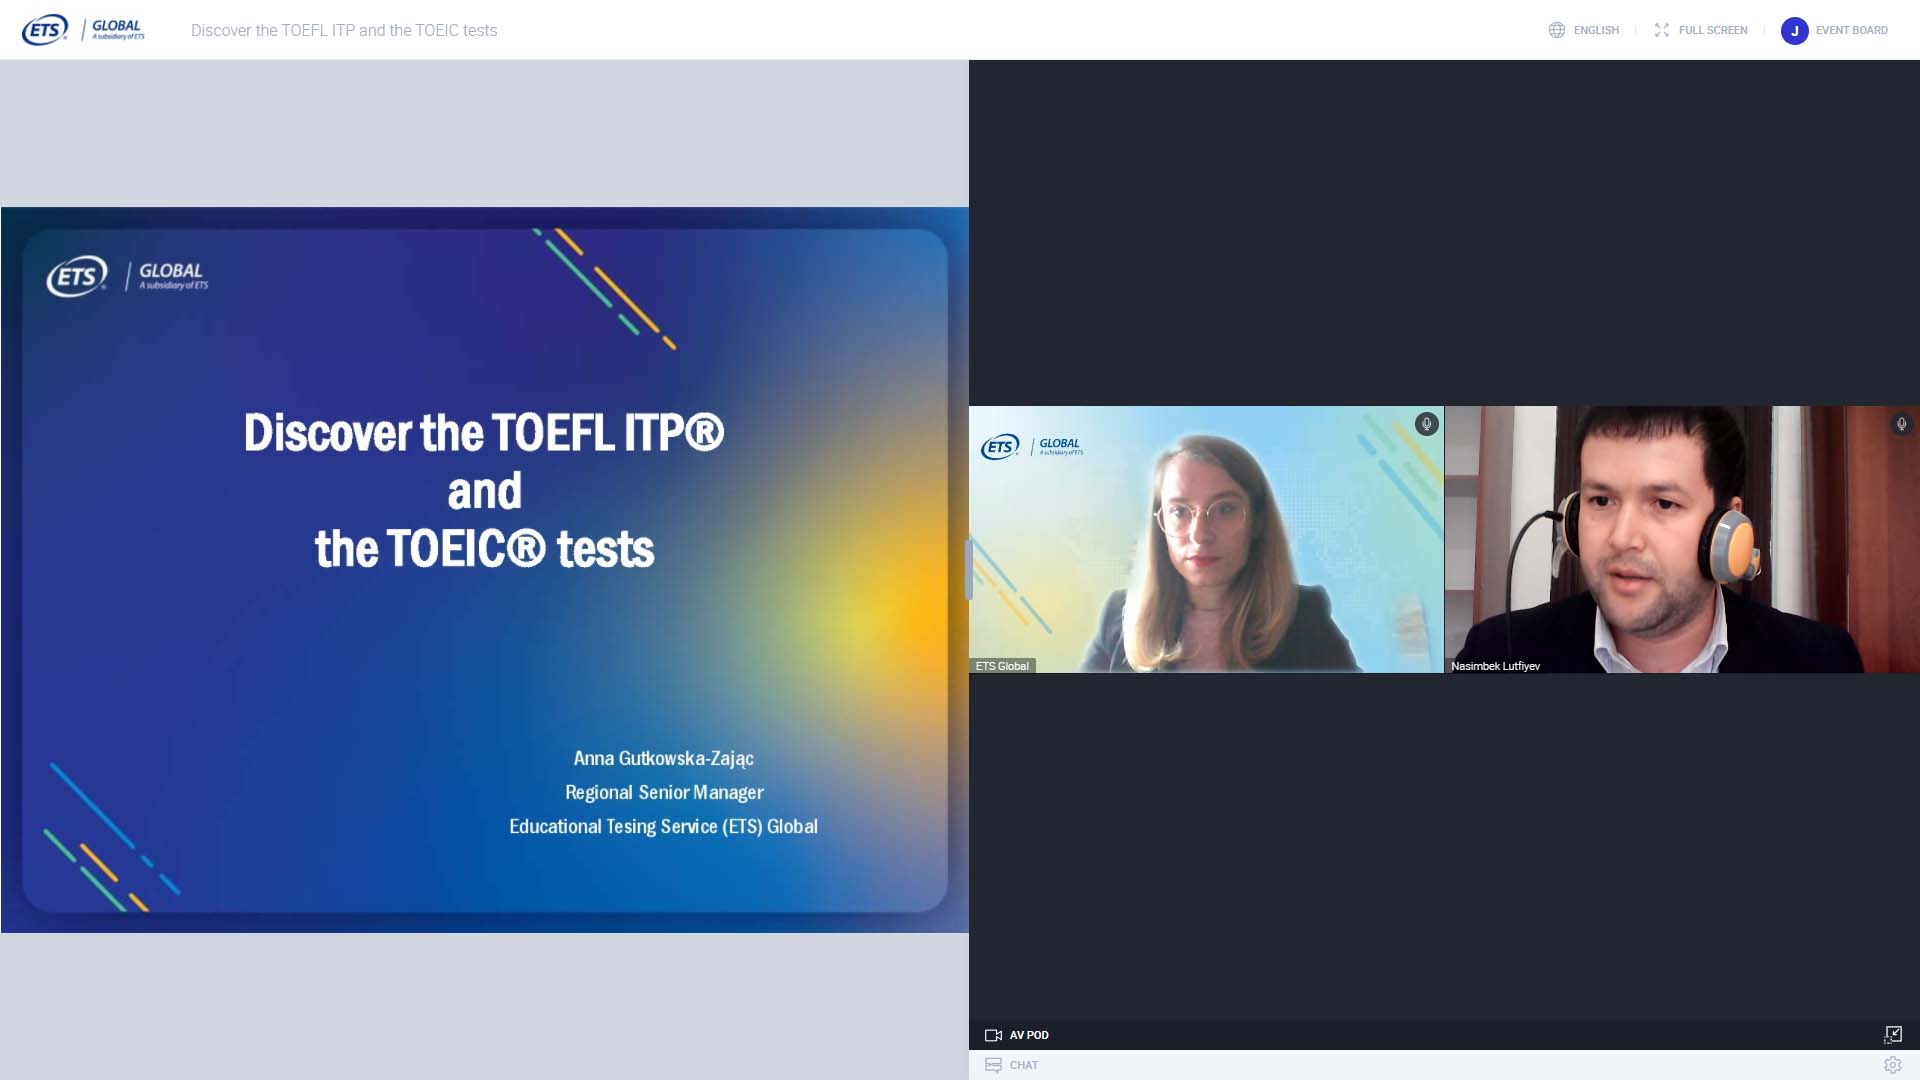This screenshot has height=1080, width=1920.
Task: Click the microphone icon on ETS Global video
Action: pos(1427,424)
